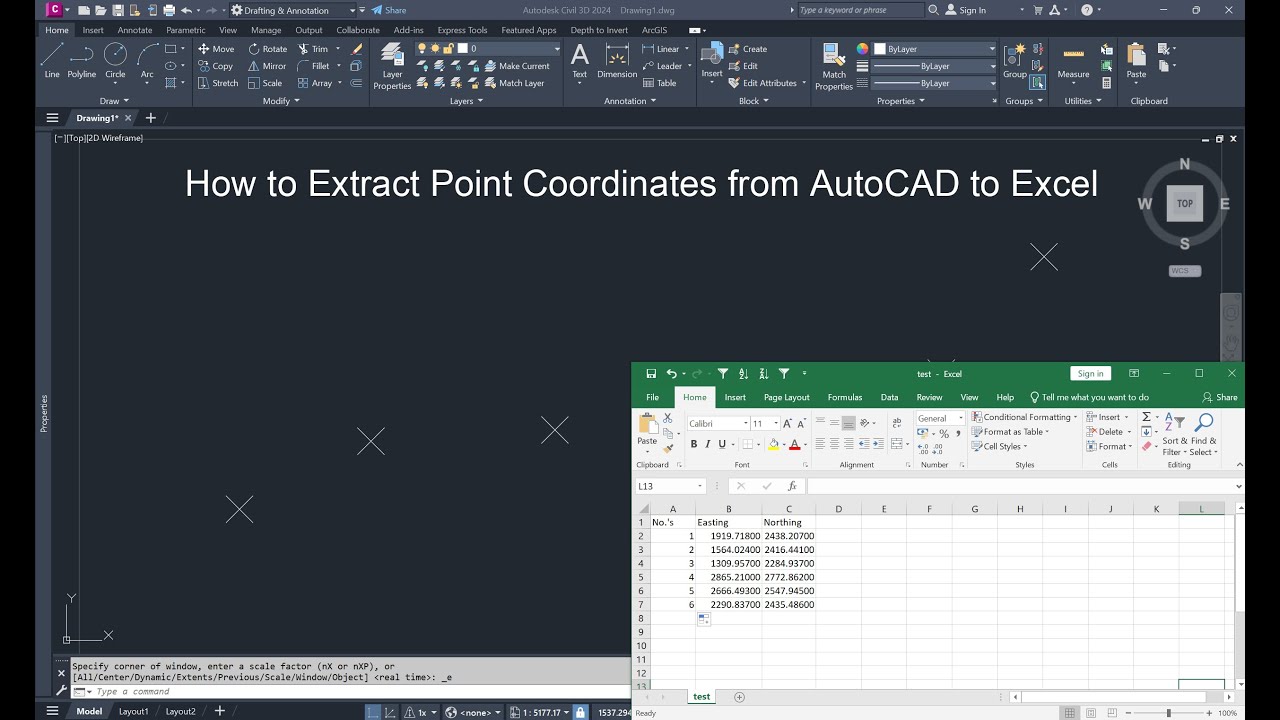Image resolution: width=1280 pixels, height=720 pixels.
Task: Click Excel Sort A to Z icon
Action: [x=743, y=373]
